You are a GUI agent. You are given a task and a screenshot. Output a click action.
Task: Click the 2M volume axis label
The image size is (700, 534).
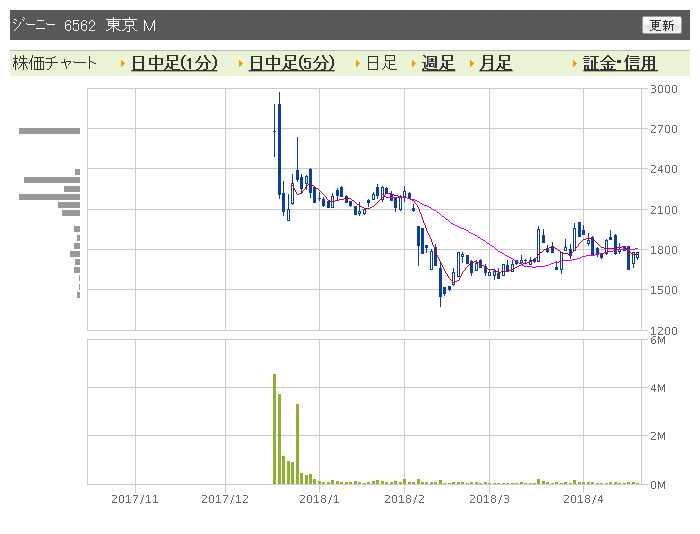[658, 436]
